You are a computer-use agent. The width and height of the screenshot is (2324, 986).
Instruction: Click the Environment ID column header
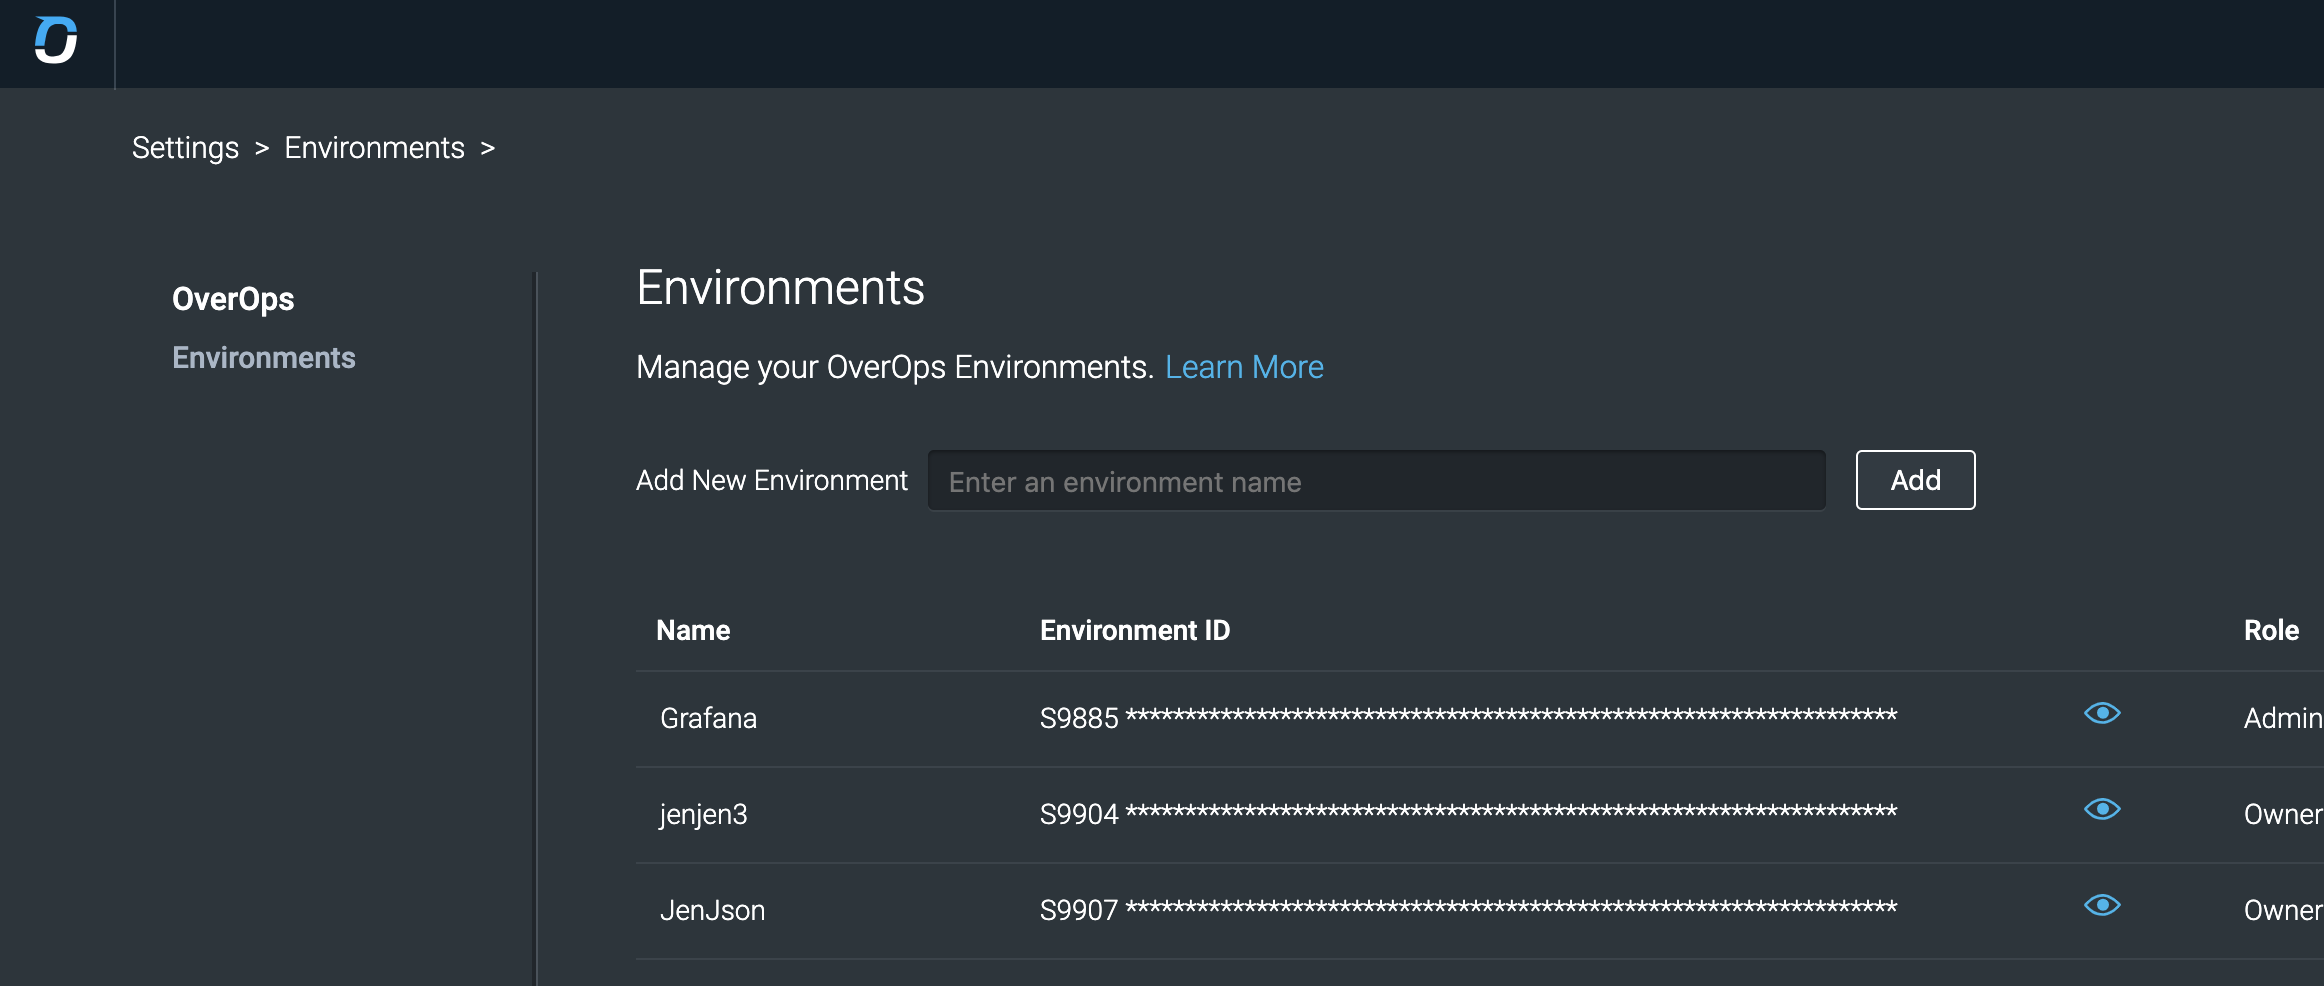coord(1135,630)
